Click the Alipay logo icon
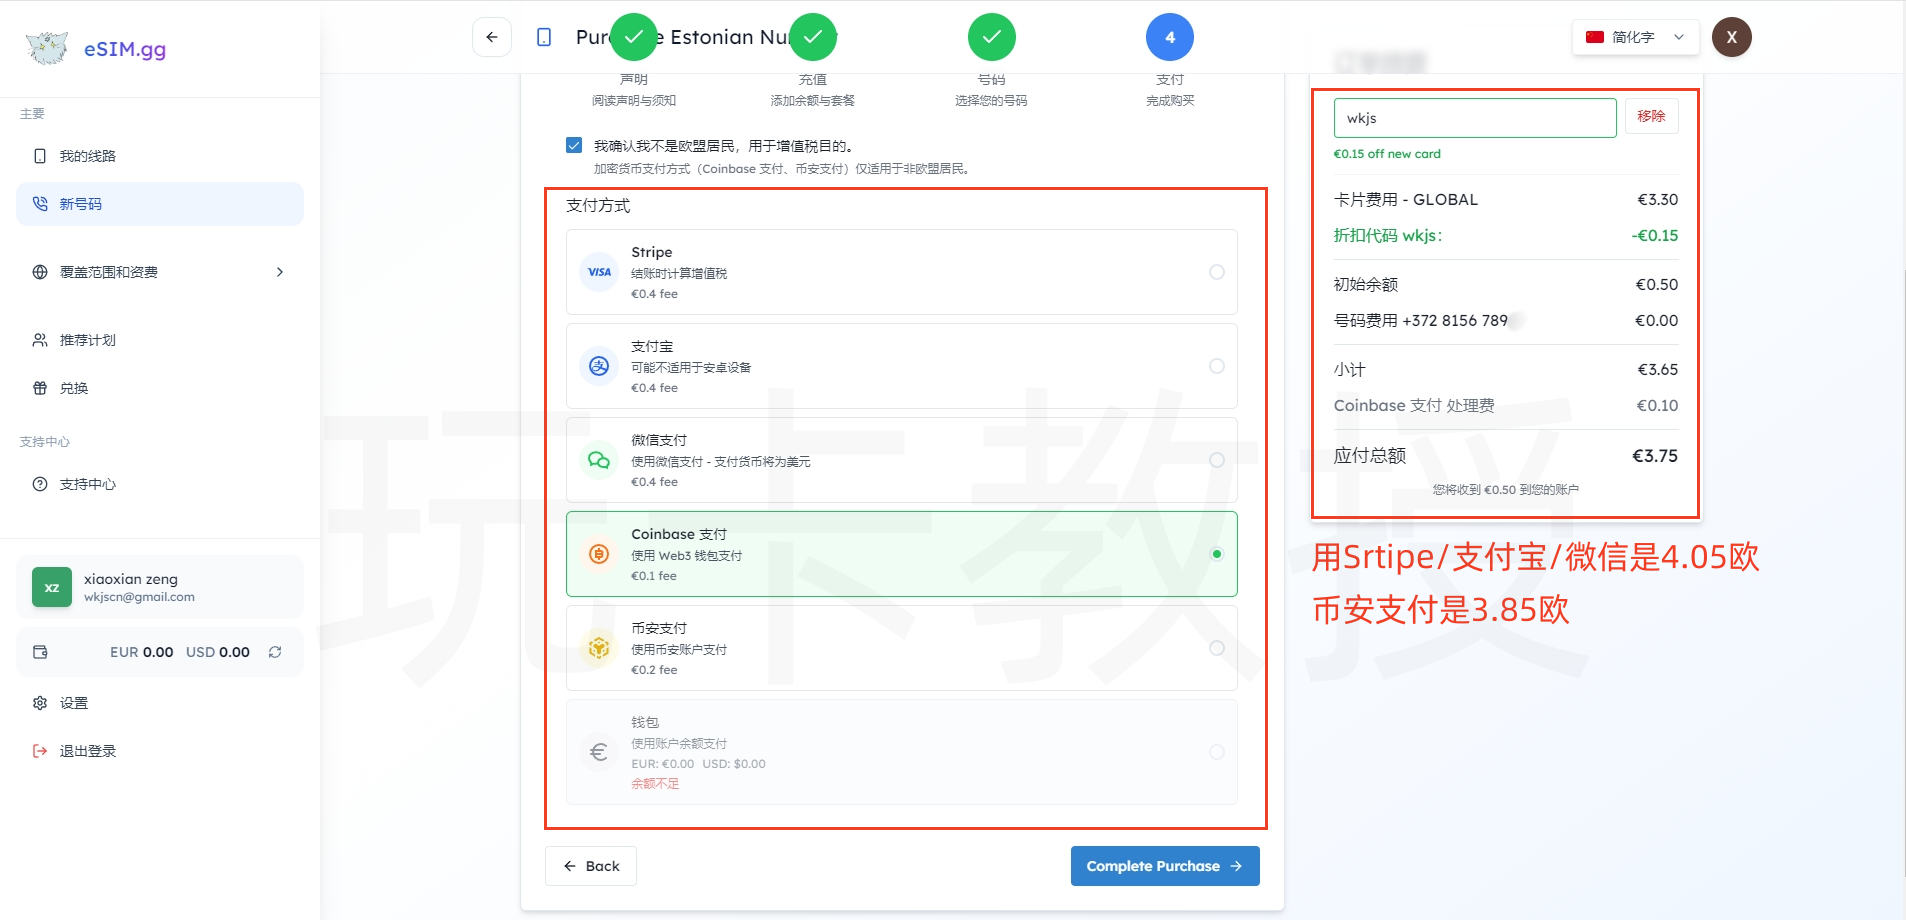This screenshot has width=1906, height=920. 599,366
